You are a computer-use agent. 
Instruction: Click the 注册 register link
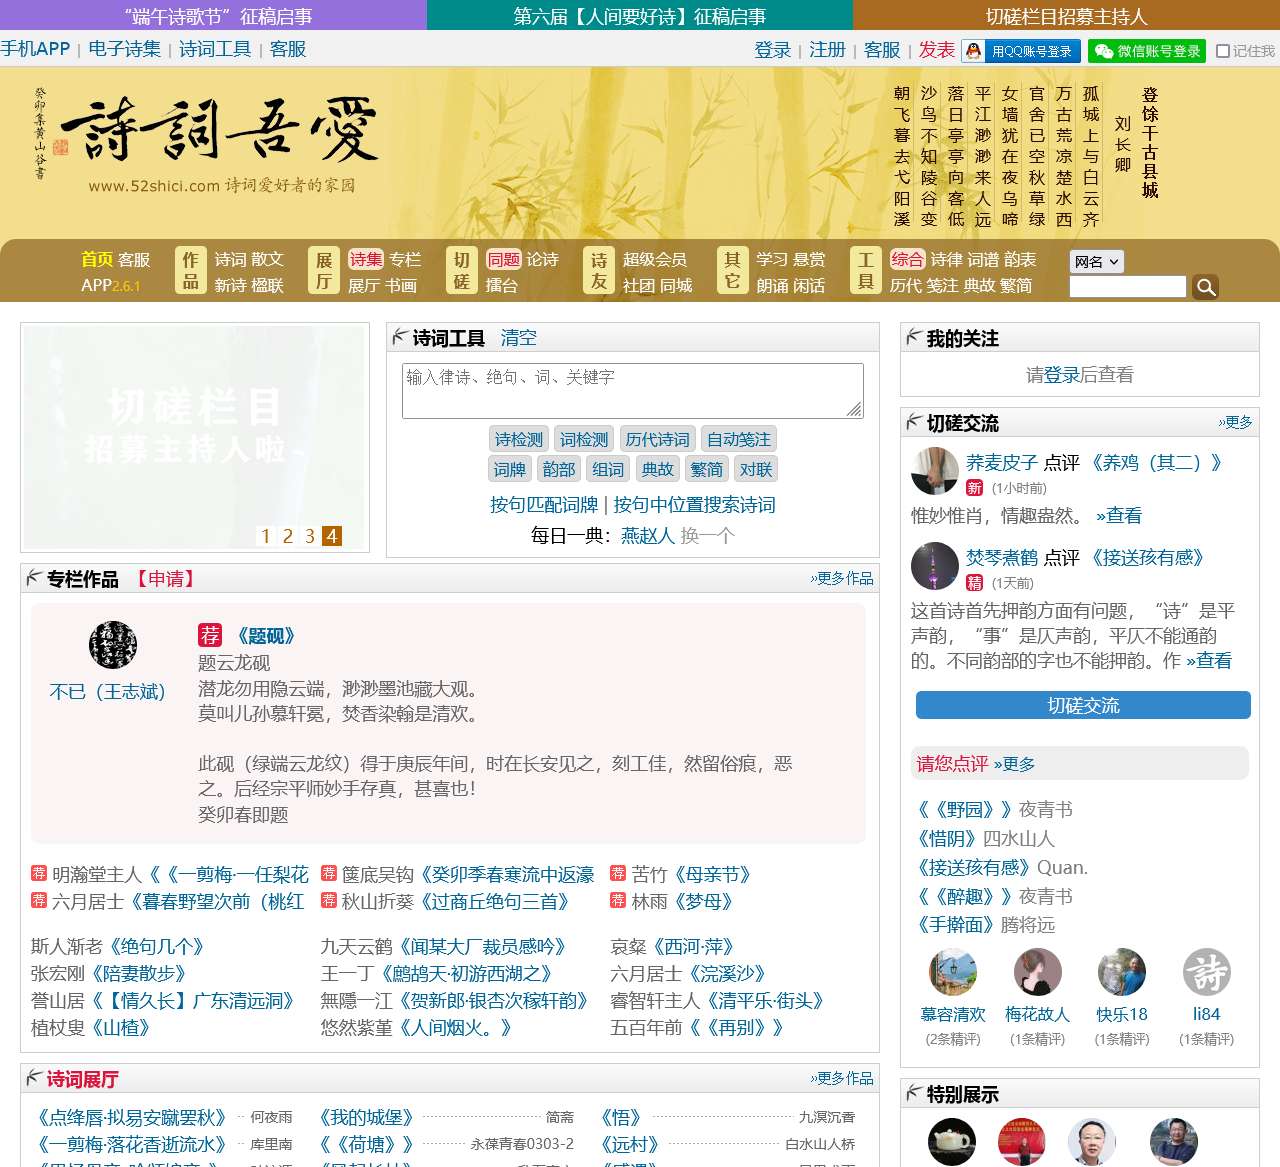(x=827, y=51)
